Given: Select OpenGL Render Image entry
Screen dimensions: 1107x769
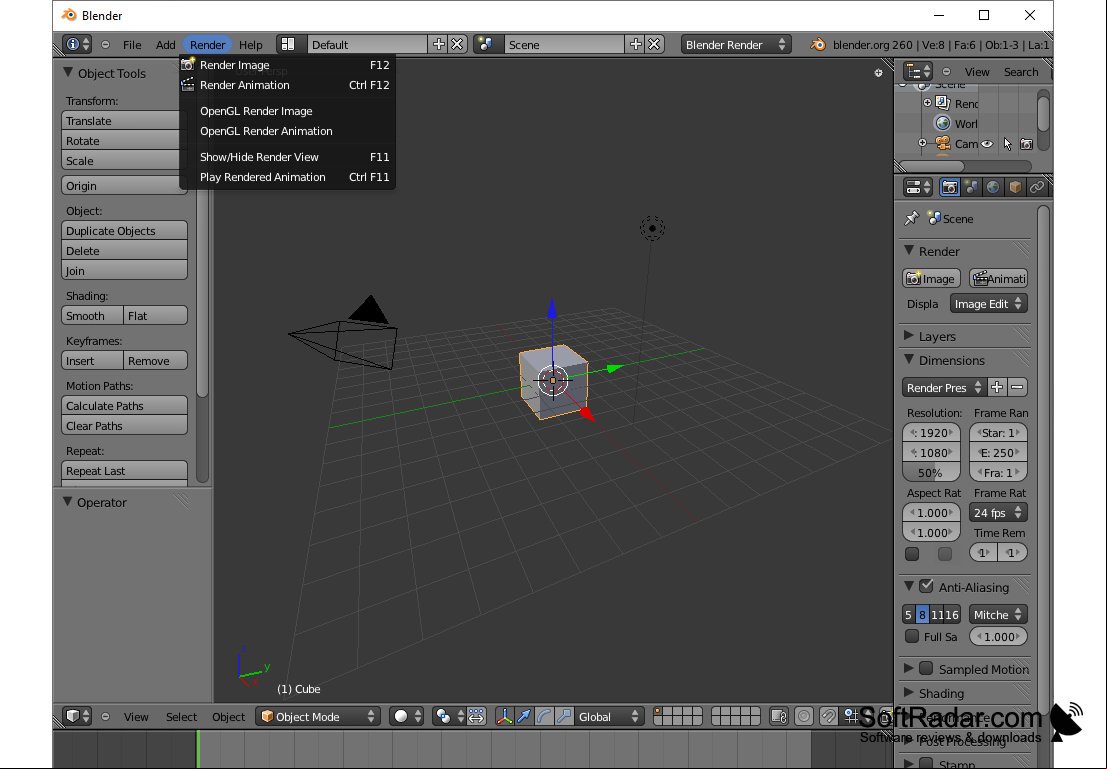Looking at the screenshot, I should tap(285, 111).
